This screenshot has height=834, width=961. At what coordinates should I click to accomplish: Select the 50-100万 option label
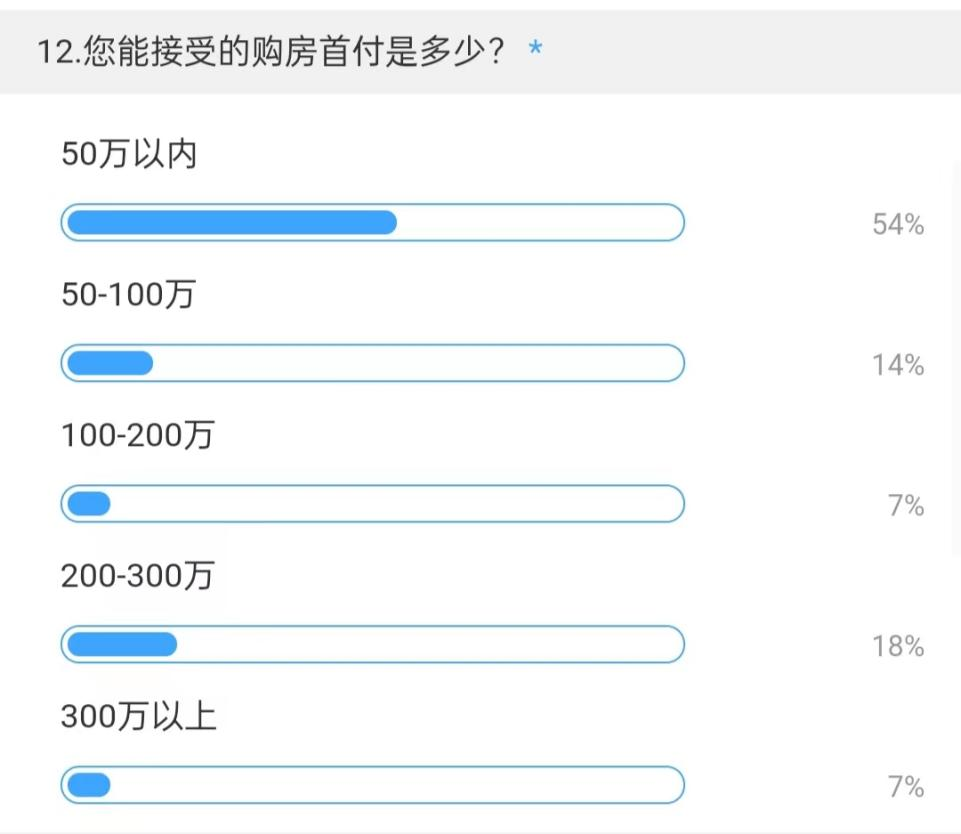128,296
